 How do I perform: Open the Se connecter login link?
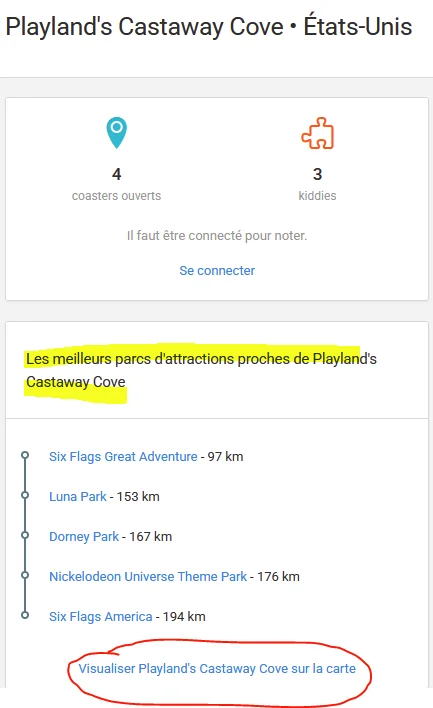click(x=217, y=270)
